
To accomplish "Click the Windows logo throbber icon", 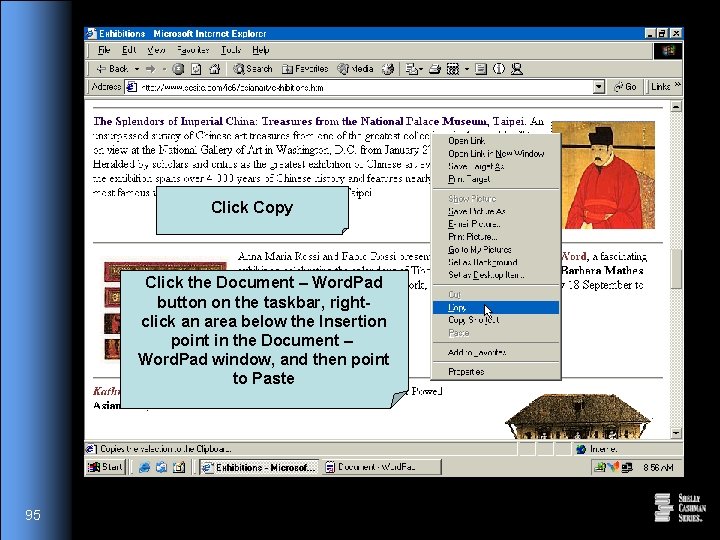I will [x=668, y=51].
